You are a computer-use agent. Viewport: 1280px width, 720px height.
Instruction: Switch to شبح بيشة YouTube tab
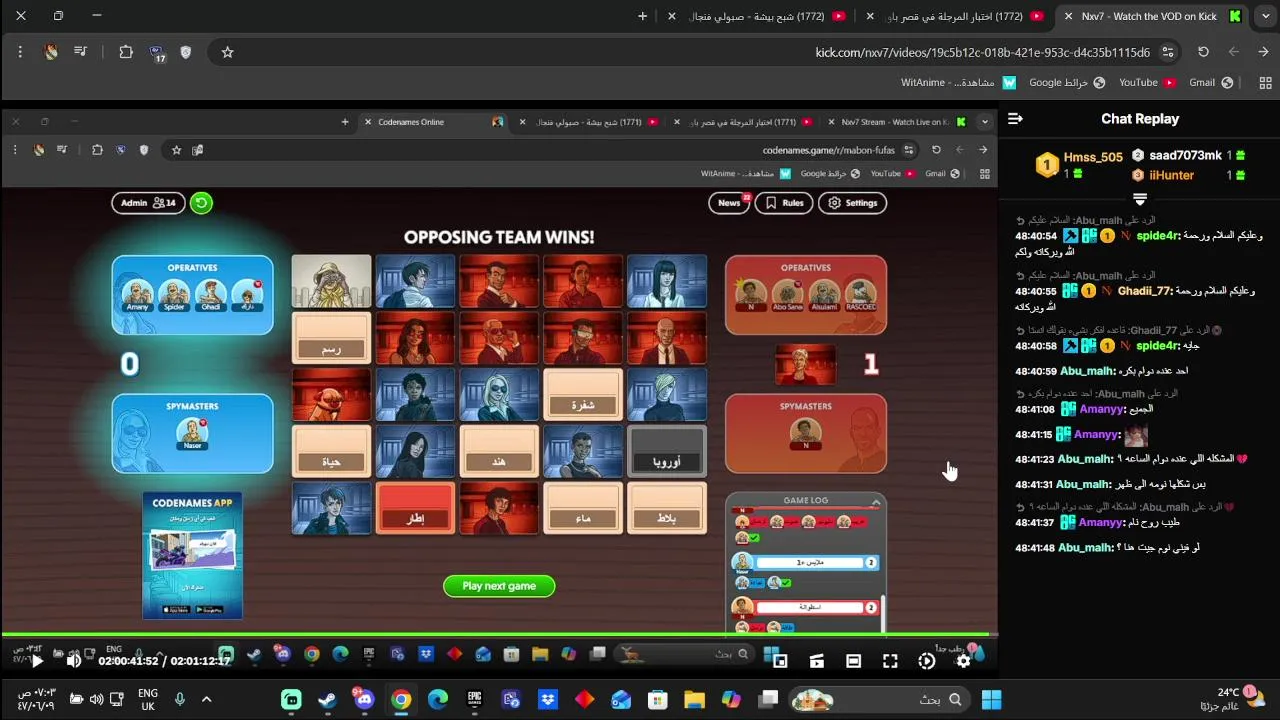tap(758, 16)
